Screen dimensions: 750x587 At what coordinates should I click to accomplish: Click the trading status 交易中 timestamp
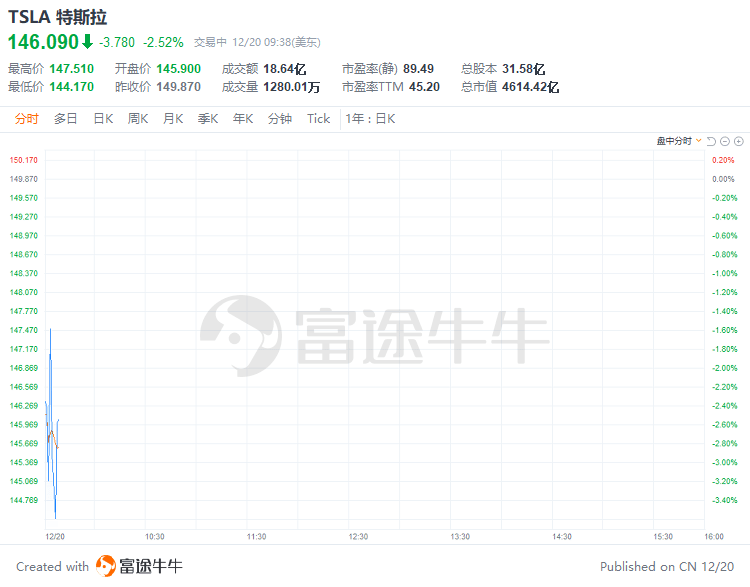point(257,43)
